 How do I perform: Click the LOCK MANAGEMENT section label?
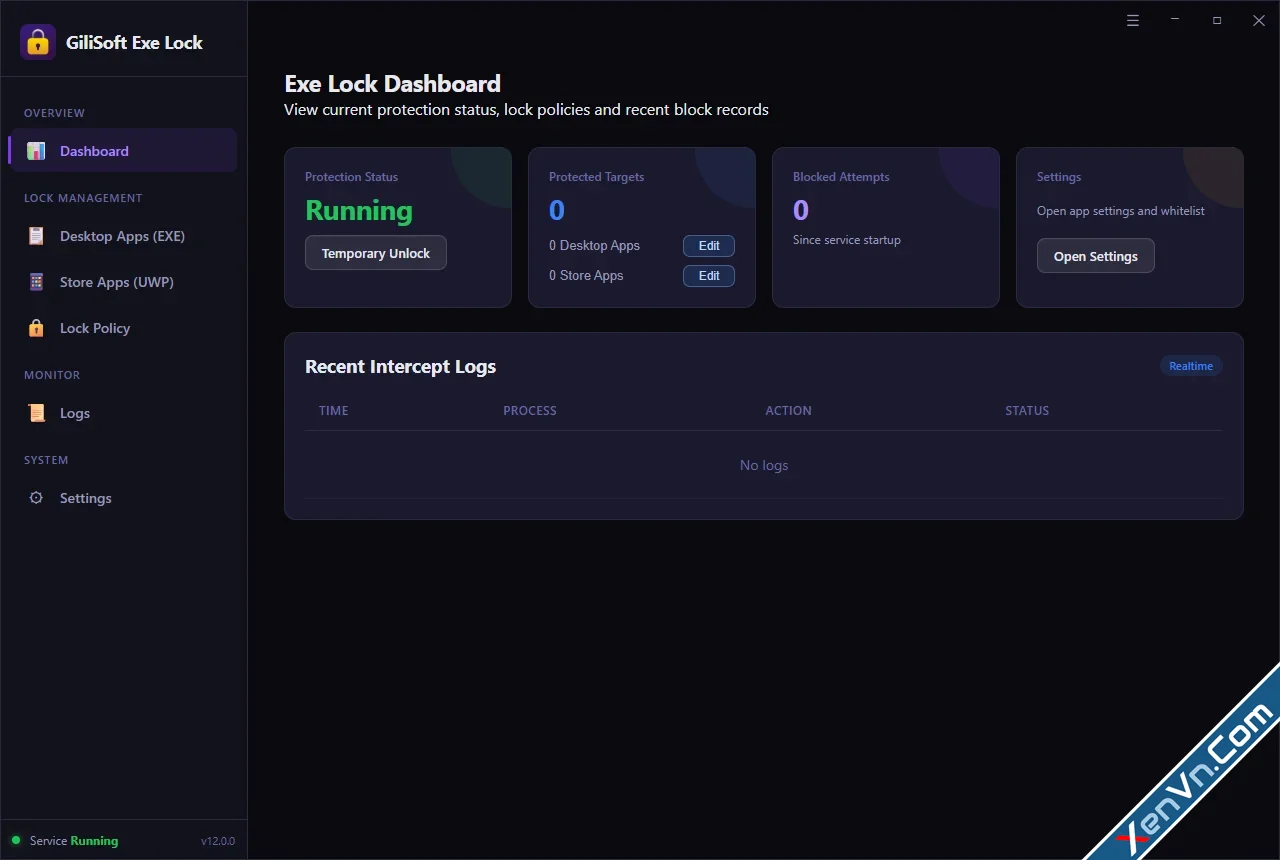coord(83,198)
